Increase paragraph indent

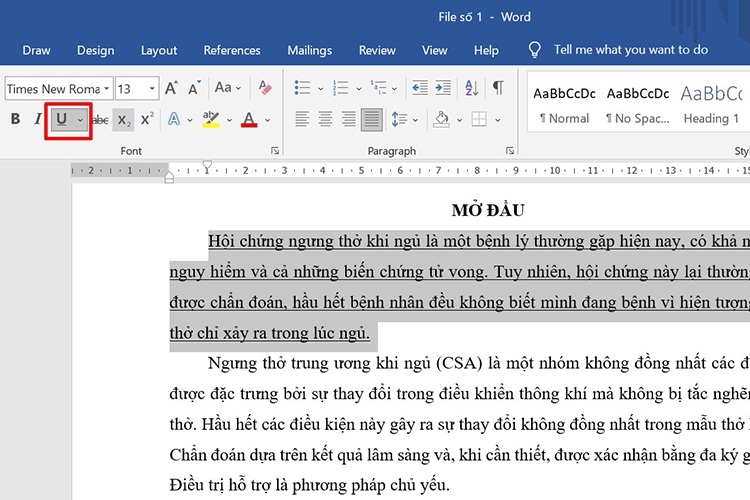coord(443,88)
